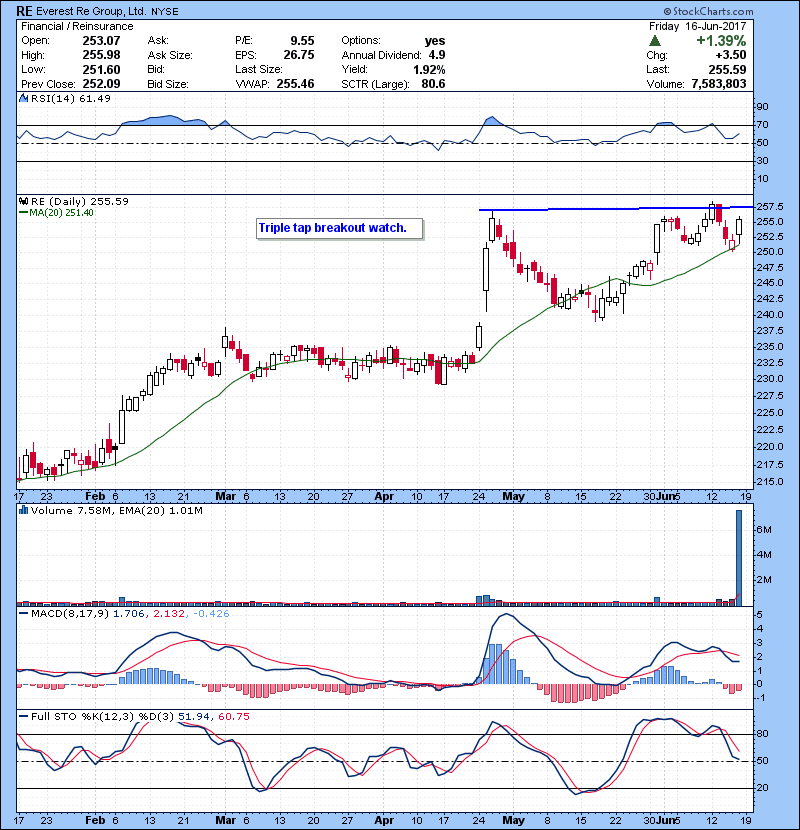Click the StockCharts.com copyright text
Image resolution: width=800 pixels, height=830 pixels.
click(708, 11)
